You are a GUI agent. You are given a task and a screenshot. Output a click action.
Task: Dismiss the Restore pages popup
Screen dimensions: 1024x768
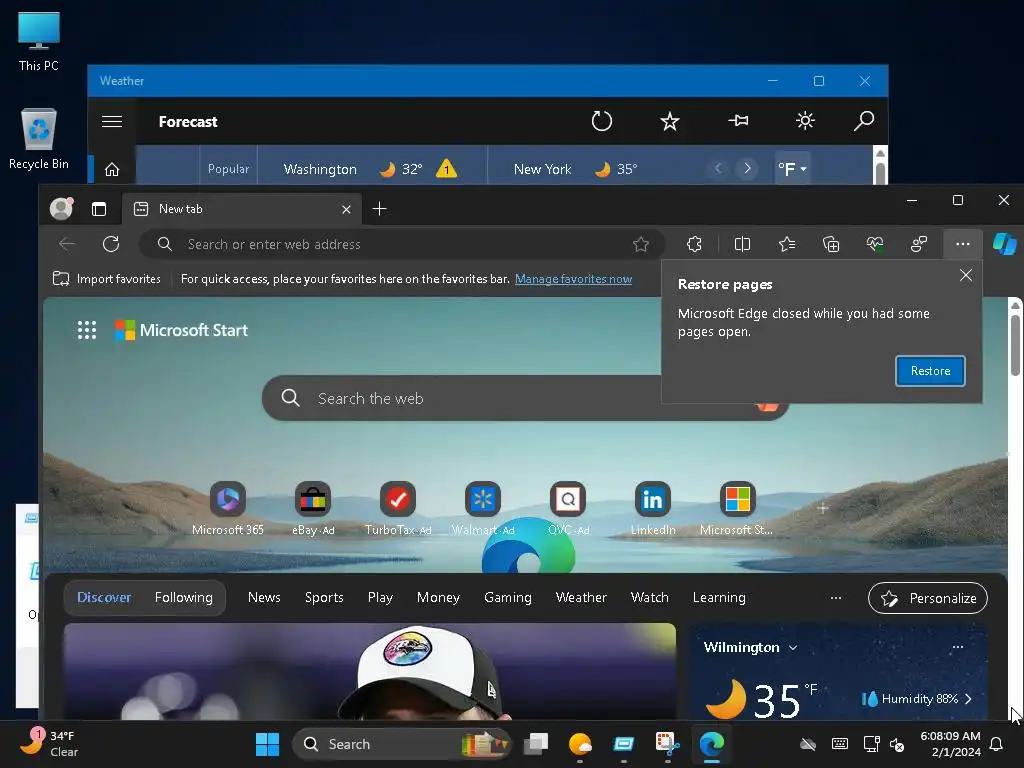[966, 275]
